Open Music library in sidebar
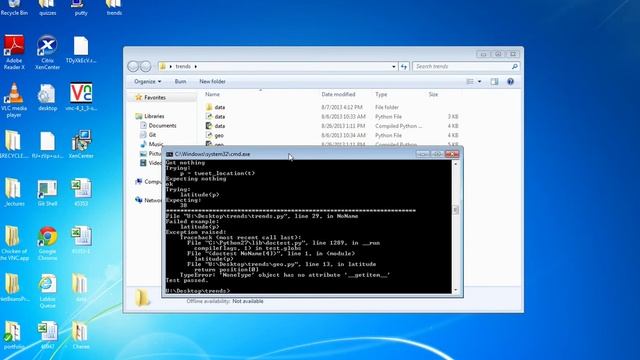Screen dimensions: 640x360 (156, 144)
